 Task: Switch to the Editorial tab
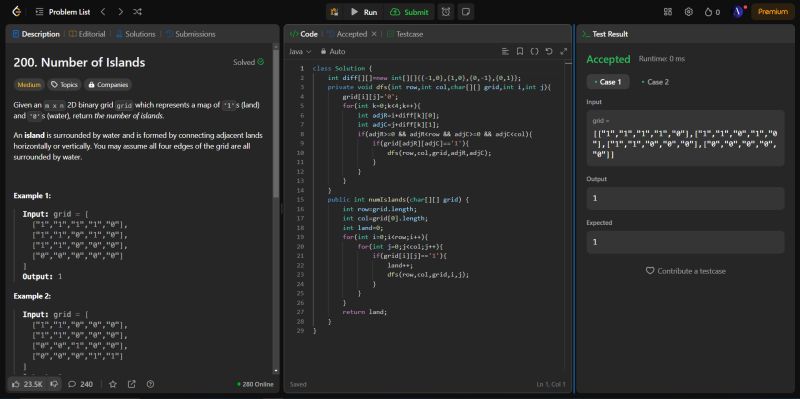pyautogui.click(x=87, y=34)
